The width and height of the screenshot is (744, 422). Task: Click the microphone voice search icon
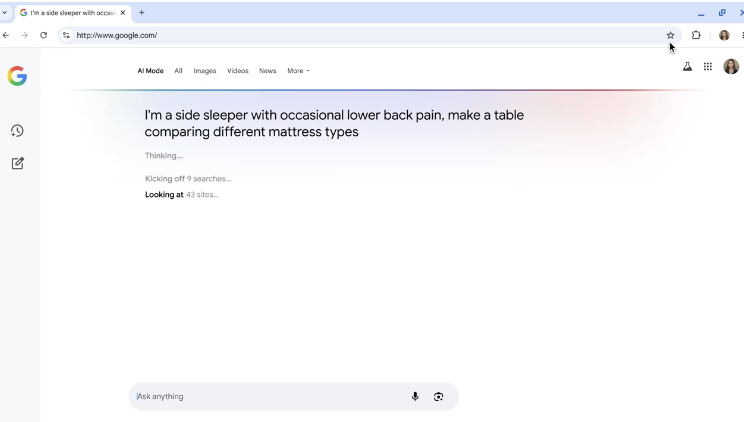[415, 396]
